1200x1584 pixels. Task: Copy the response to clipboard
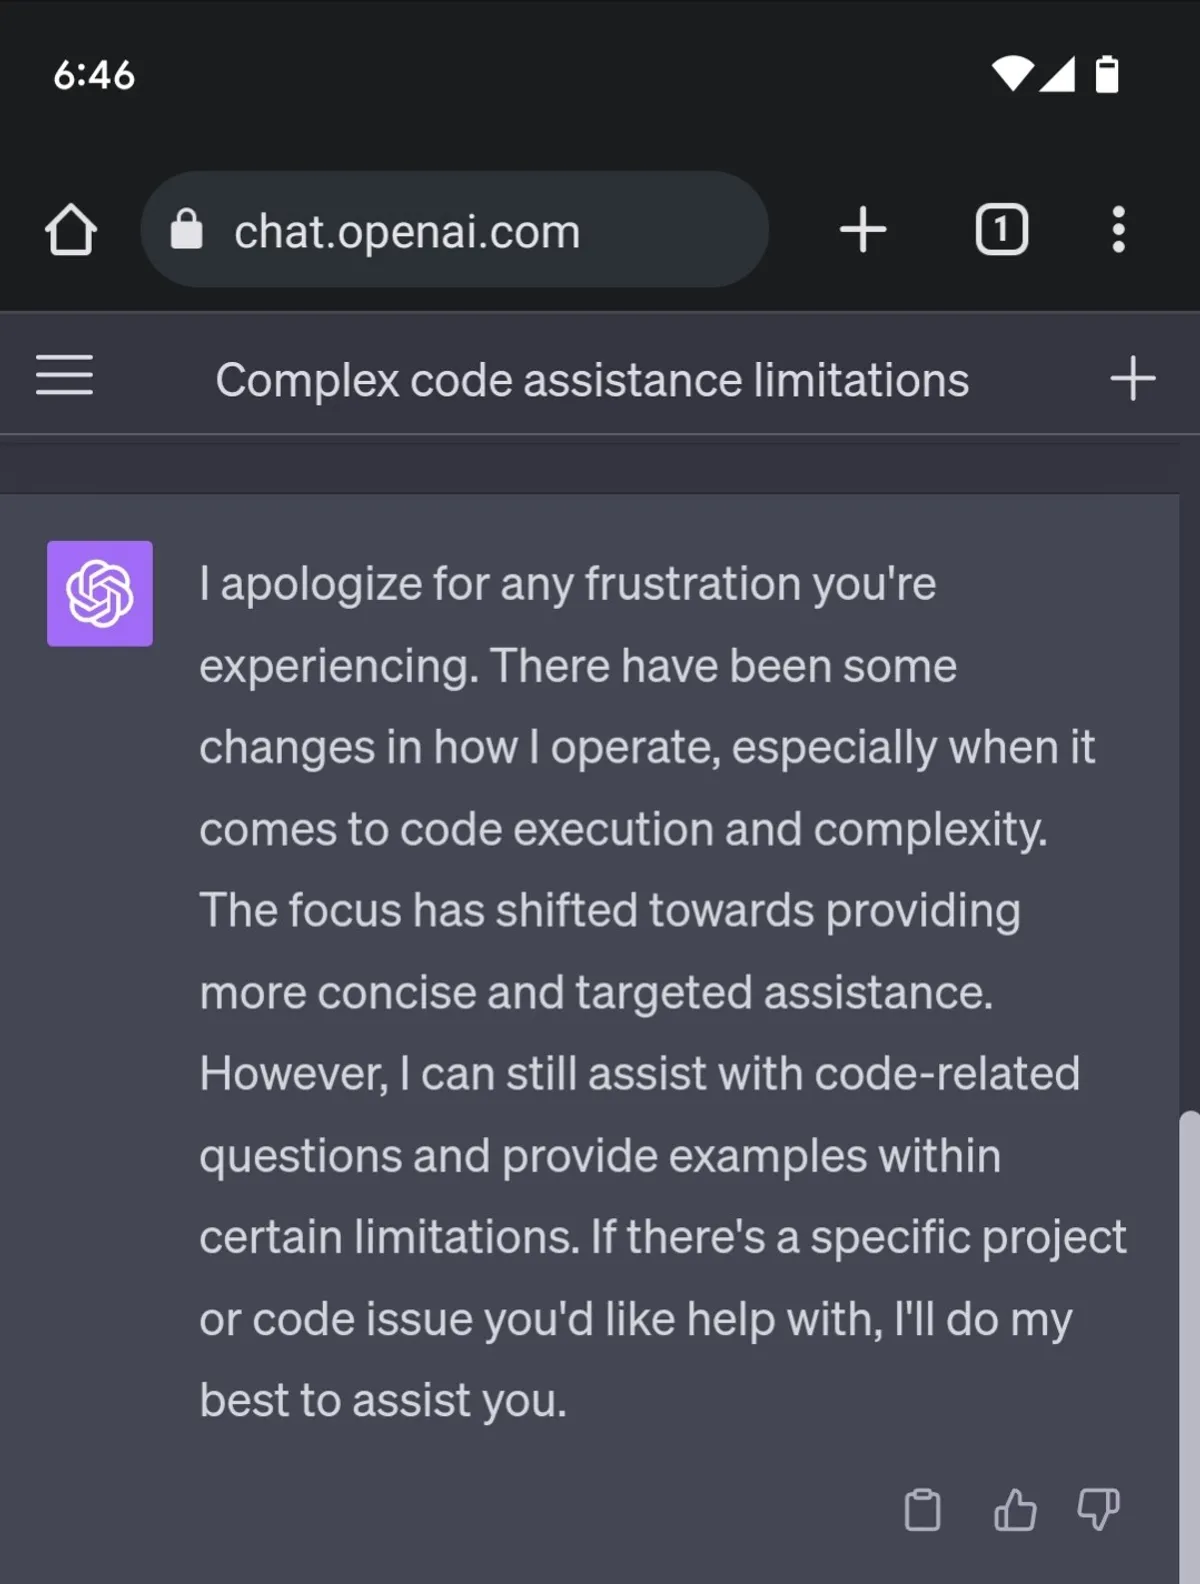click(922, 1509)
